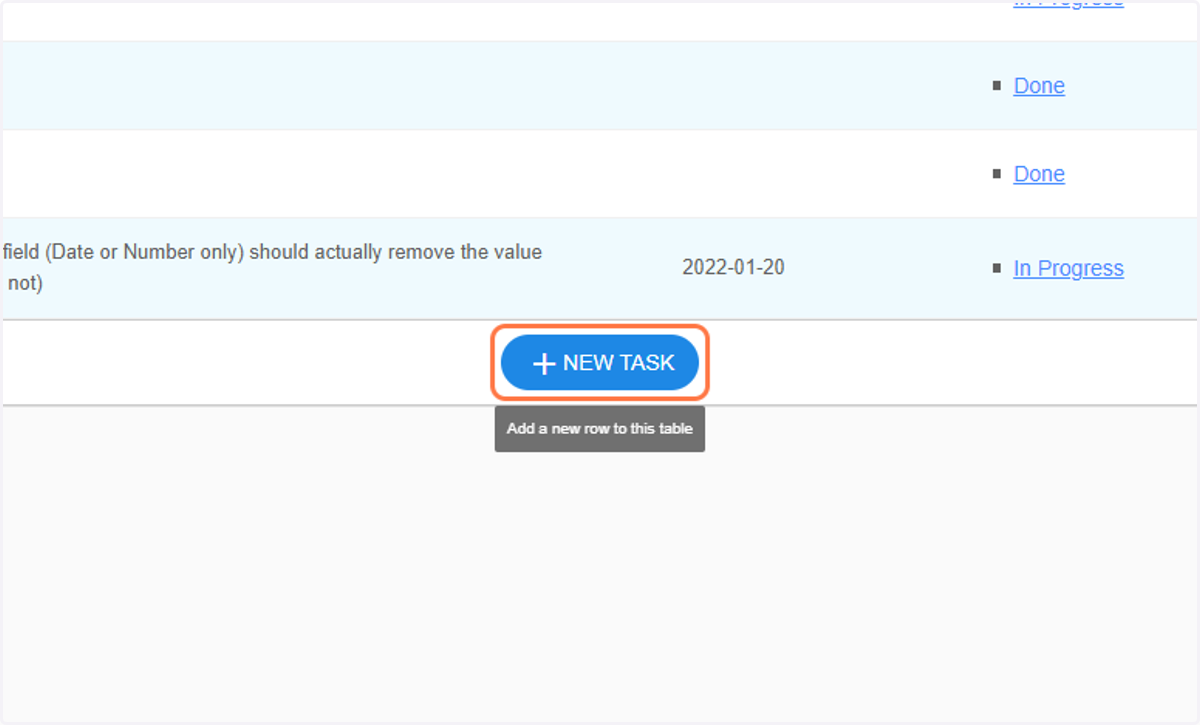Click the blue NEW TASK button
The image size is (1200, 725).
(x=600, y=363)
